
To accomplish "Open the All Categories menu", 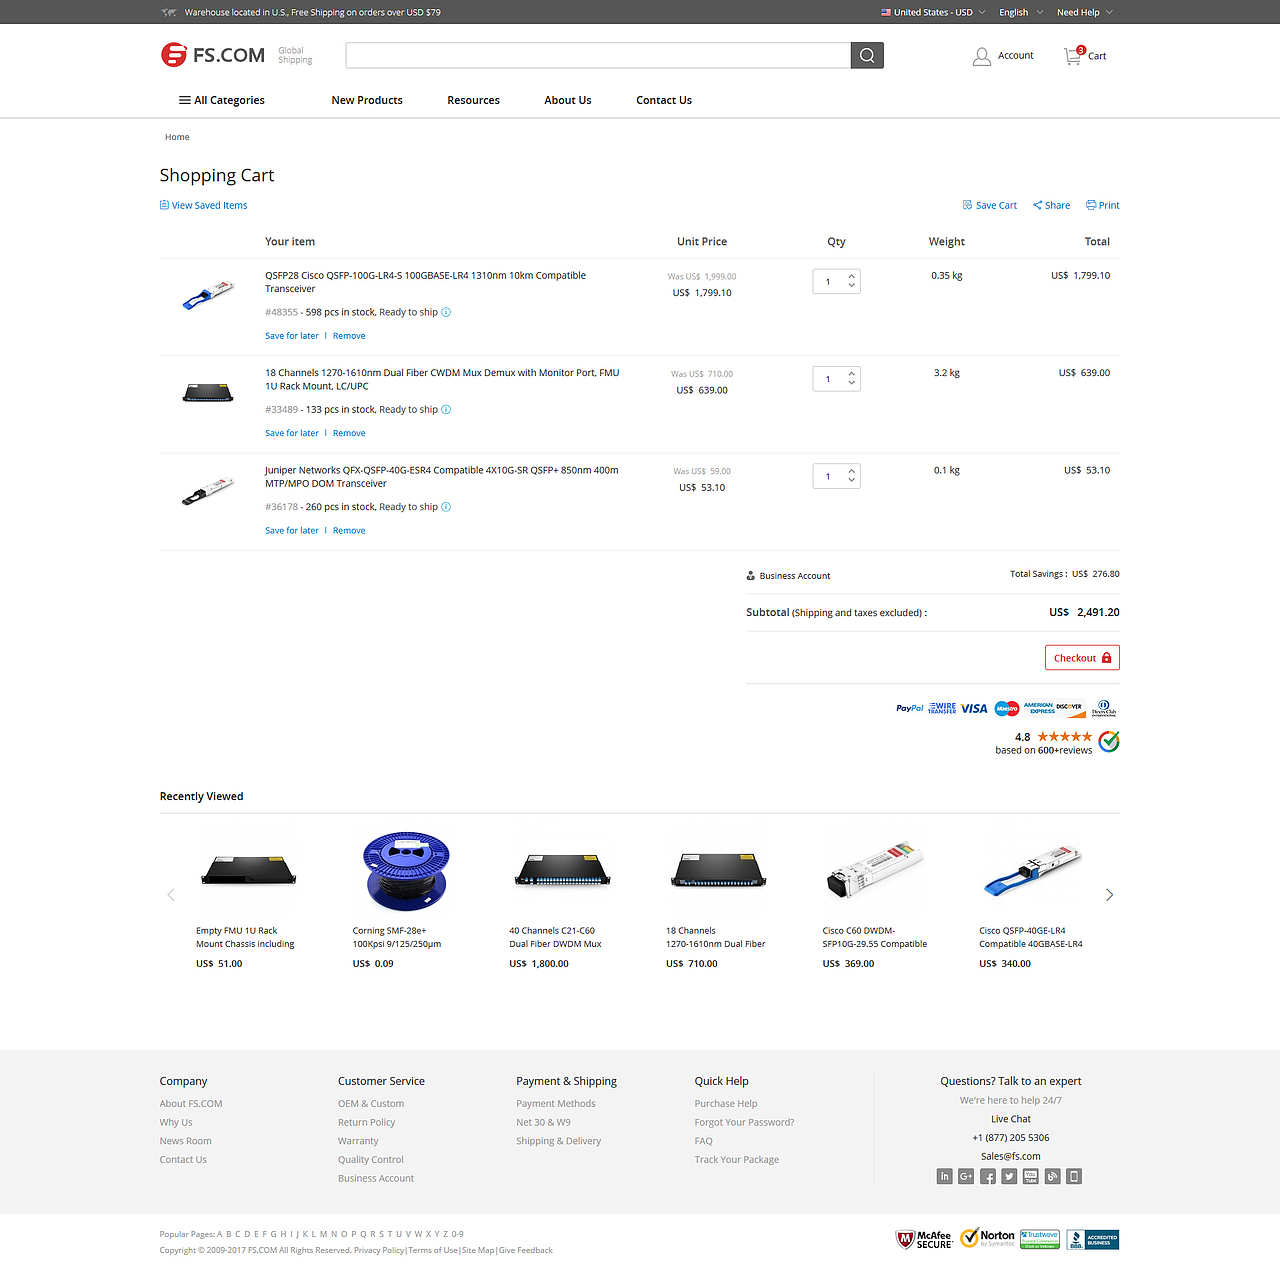I will (221, 100).
